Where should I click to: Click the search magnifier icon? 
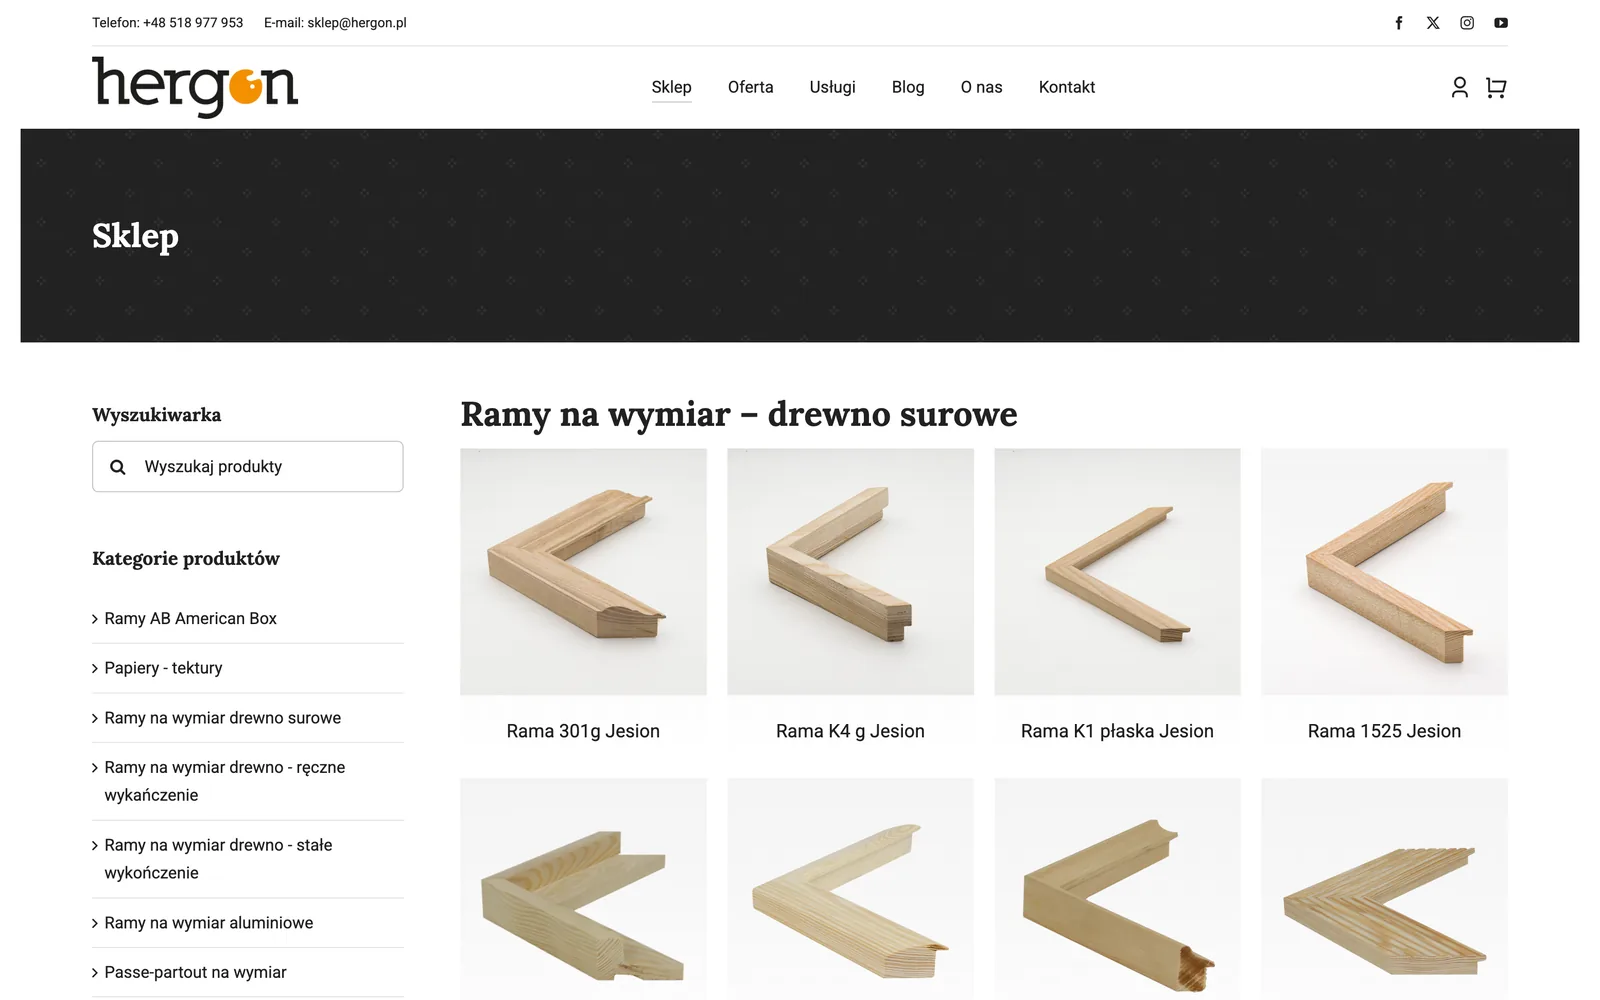click(118, 467)
